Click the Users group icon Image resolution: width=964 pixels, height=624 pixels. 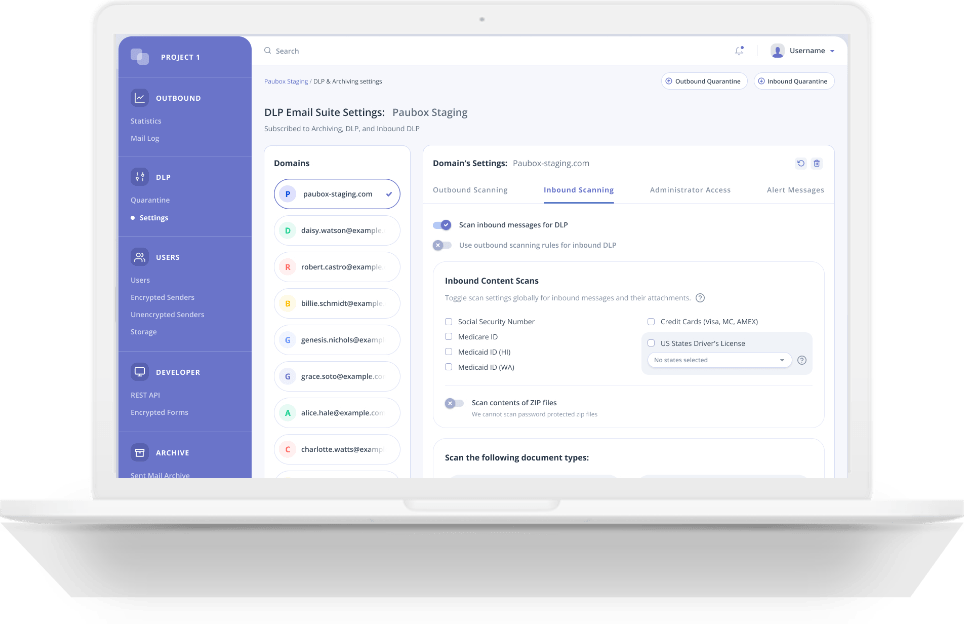click(x=140, y=257)
